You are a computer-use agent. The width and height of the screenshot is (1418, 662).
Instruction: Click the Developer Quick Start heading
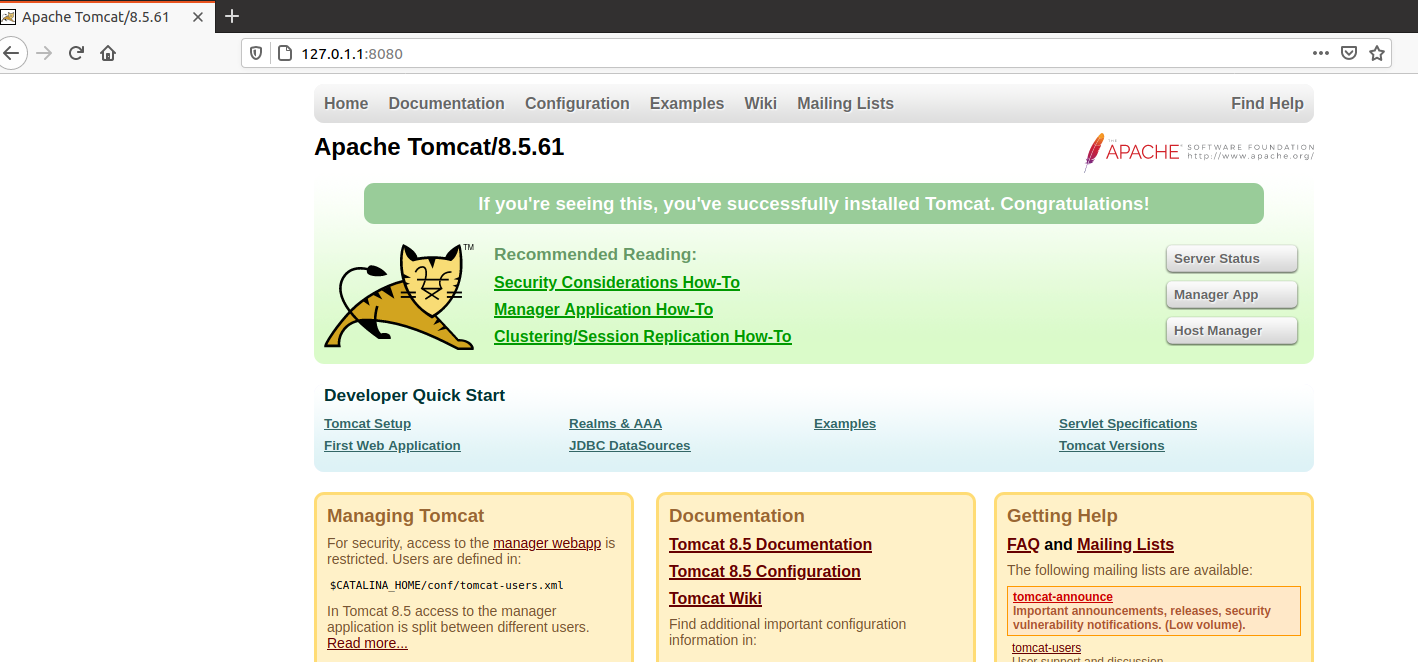[414, 395]
